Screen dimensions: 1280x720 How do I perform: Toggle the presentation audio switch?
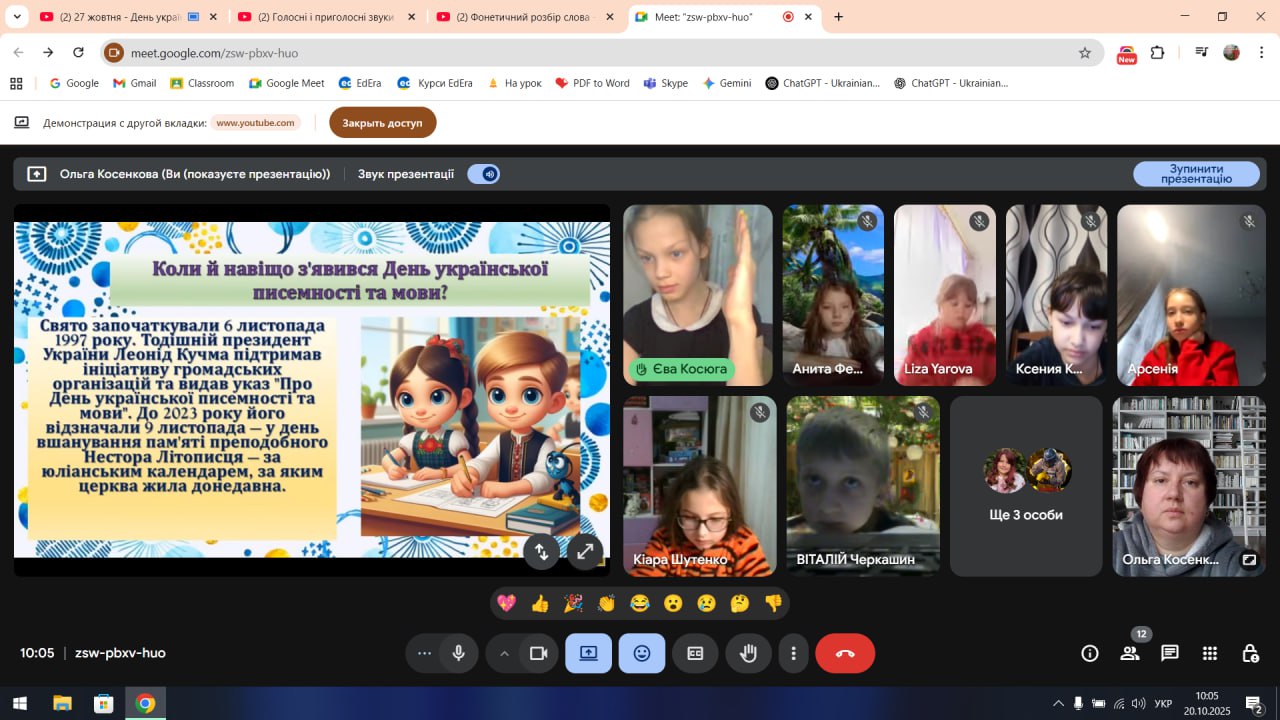[x=484, y=174]
